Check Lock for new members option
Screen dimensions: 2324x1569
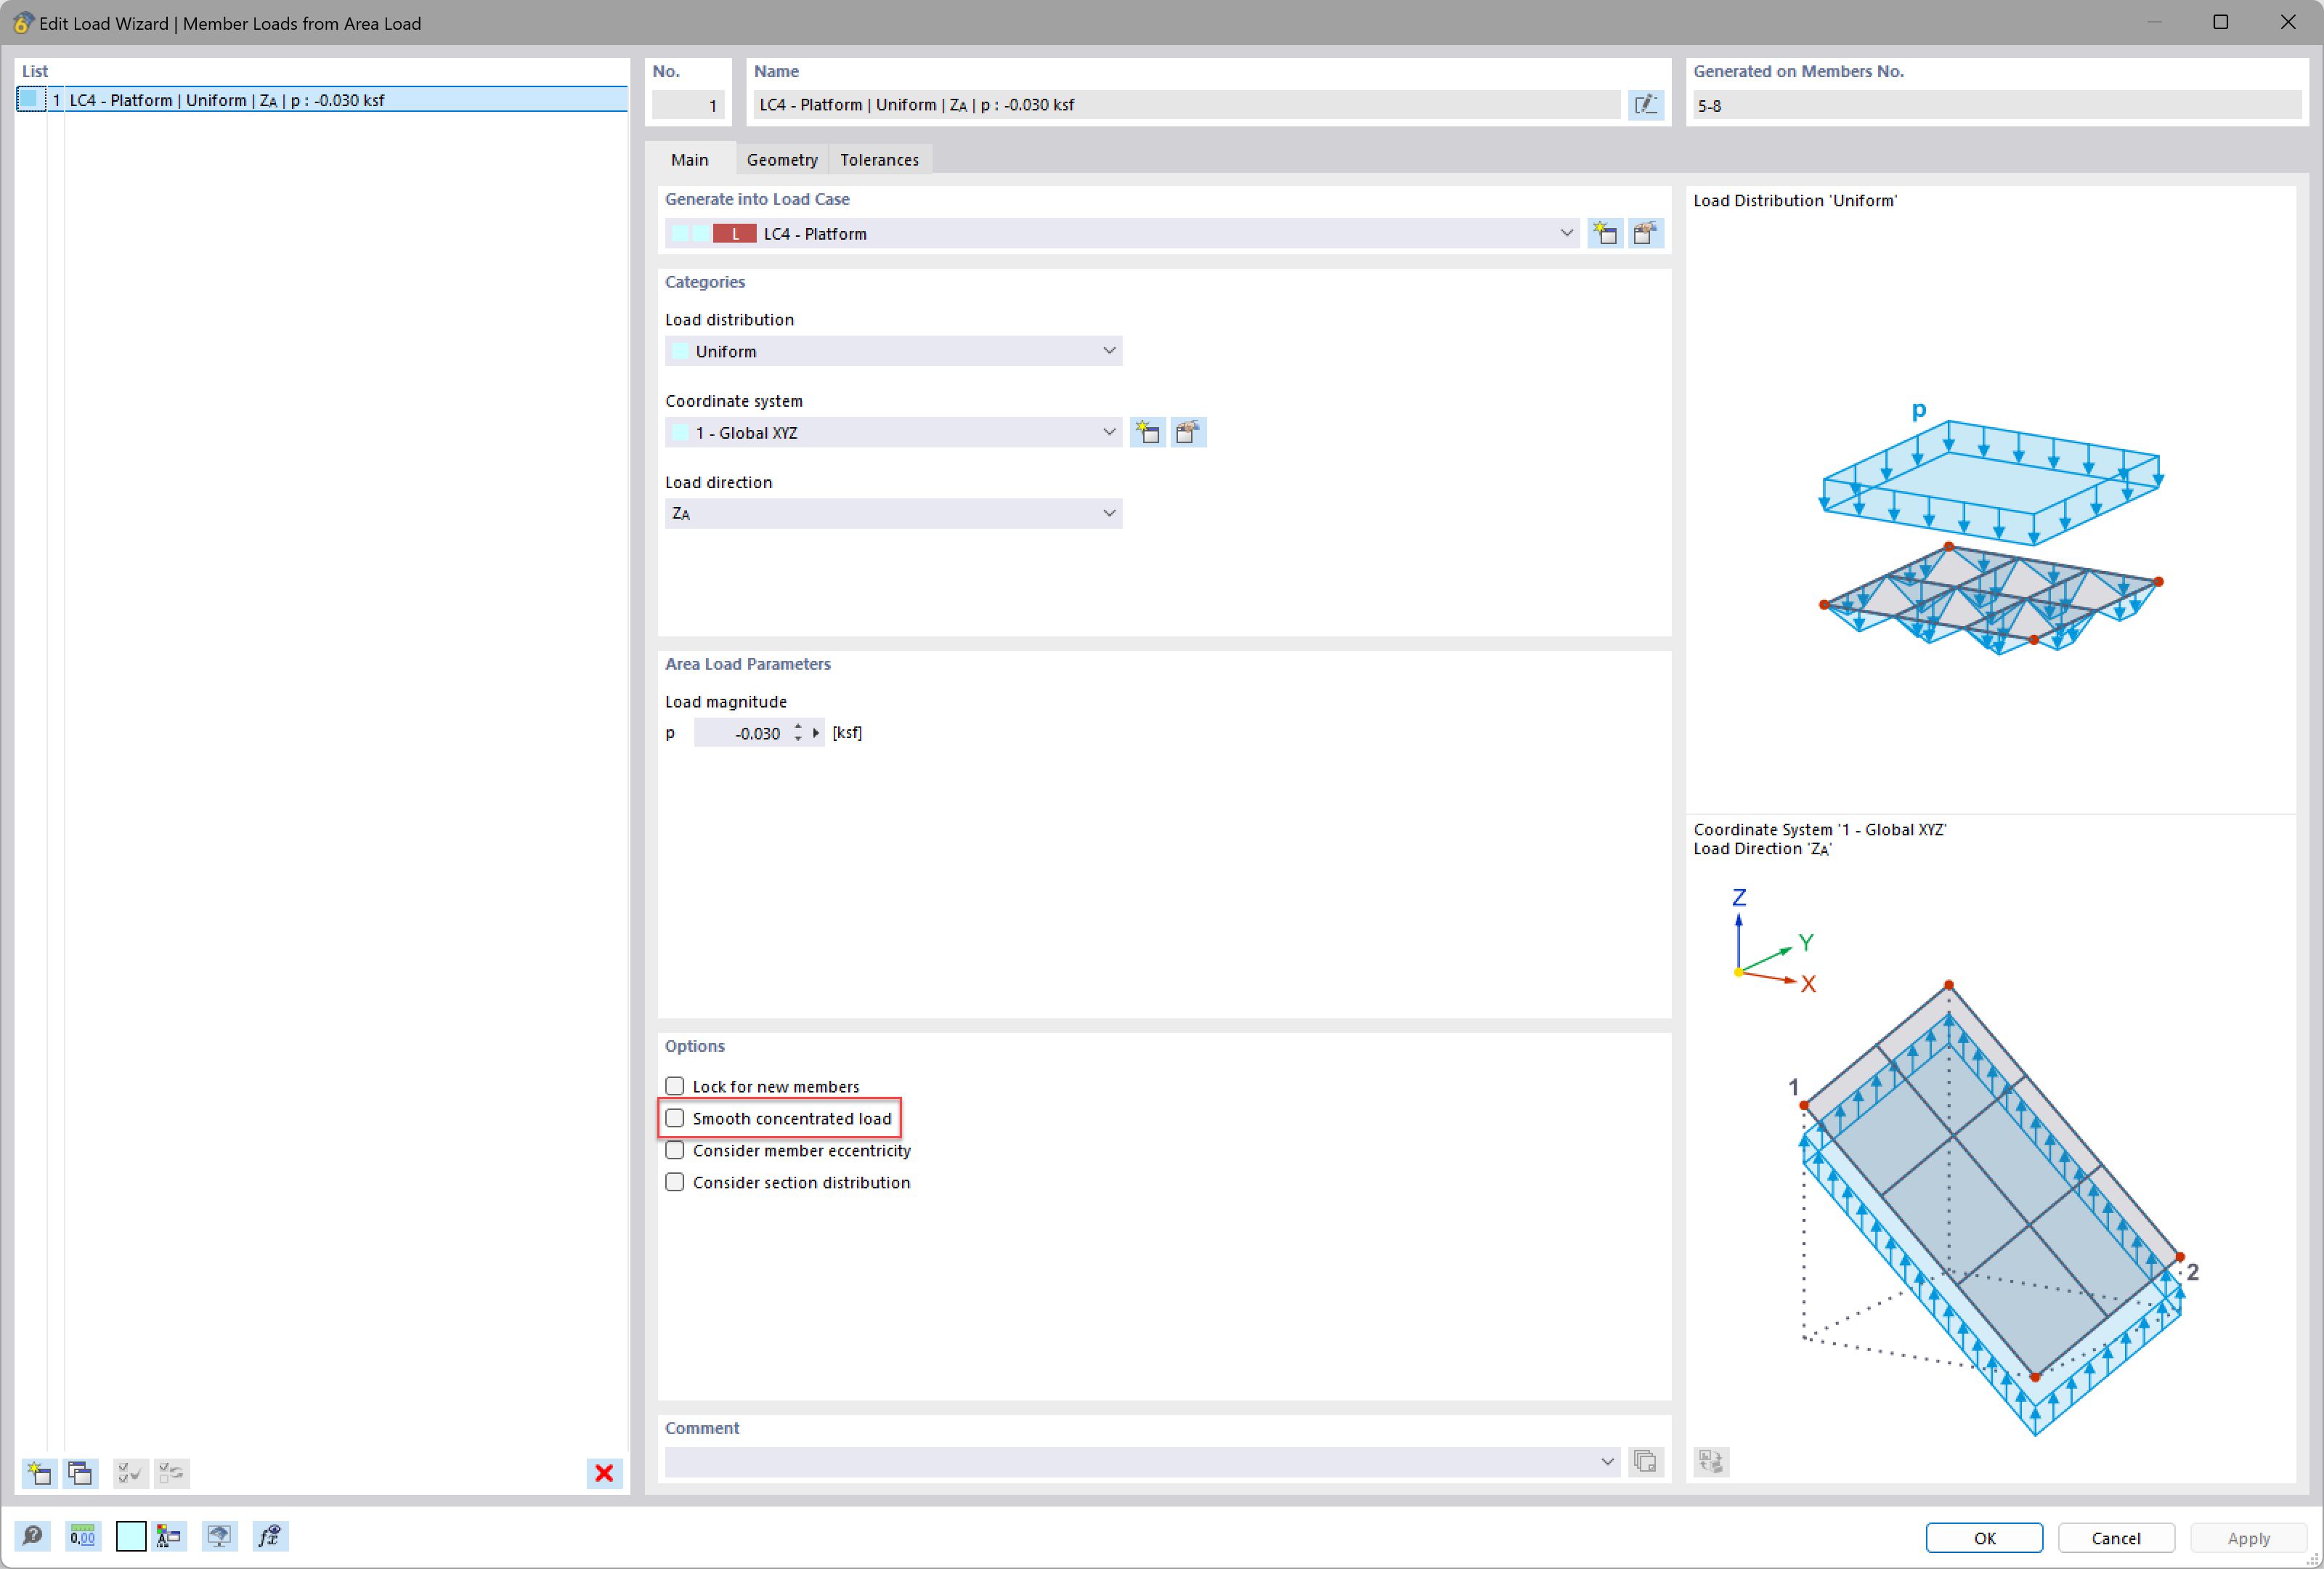tap(675, 1087)
